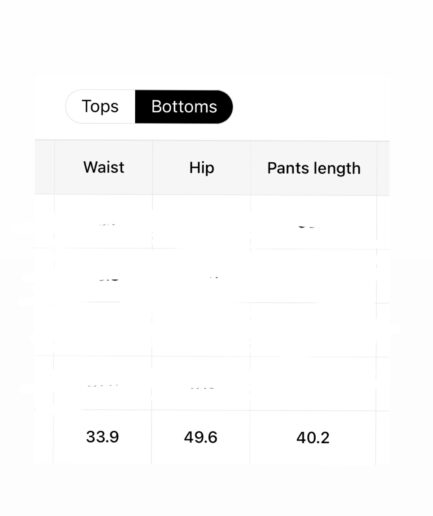The width and height of the screenshot is (433, 516).
Task: Click the second-row faded Hip cell
Action: point(201,276)
